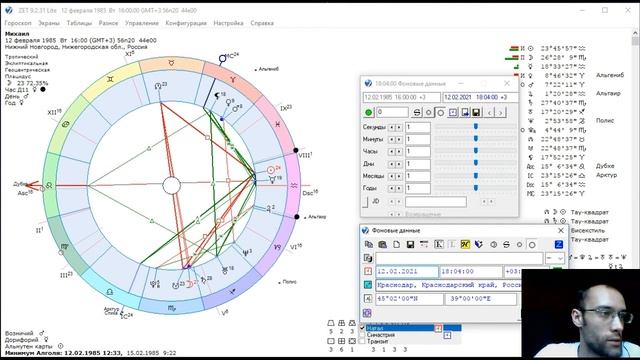This screenshot has width=640, height=360.
Task: Select the large circle icon in Фоновые данные
Action: (532, 244)
